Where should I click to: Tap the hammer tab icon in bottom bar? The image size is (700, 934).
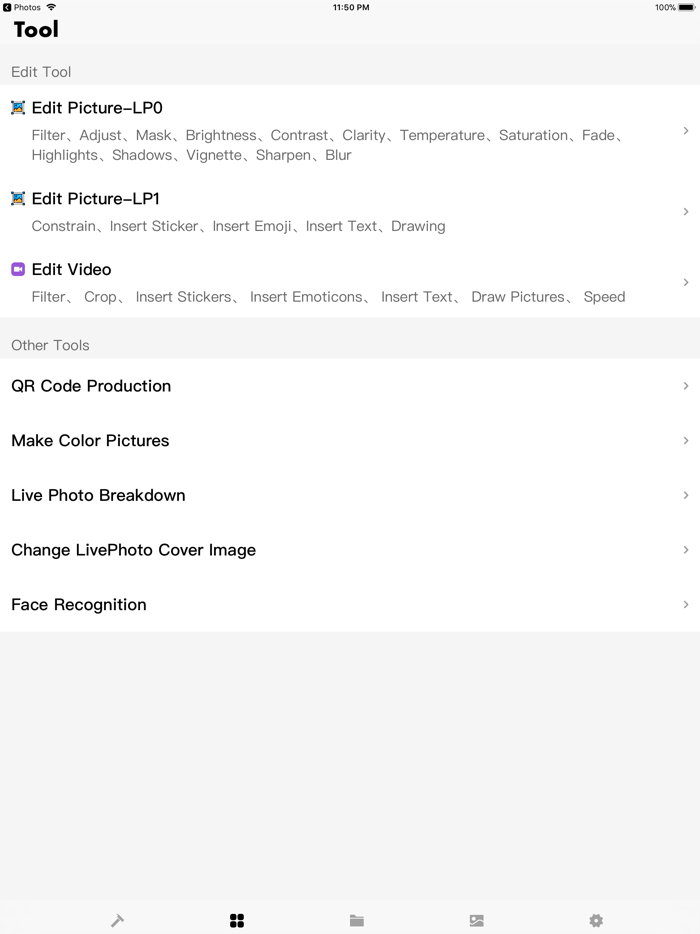[x=117, y=920]
